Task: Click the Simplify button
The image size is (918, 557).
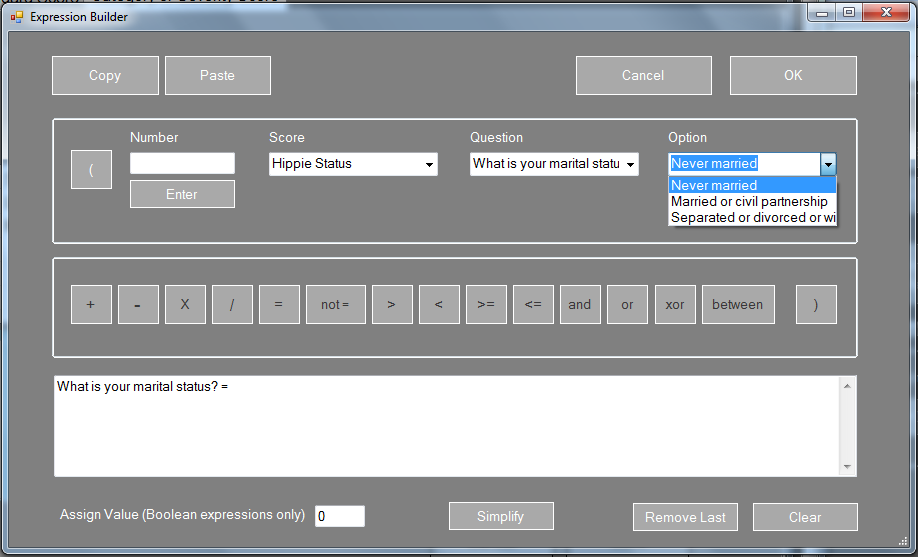Action: pos(500,516)
